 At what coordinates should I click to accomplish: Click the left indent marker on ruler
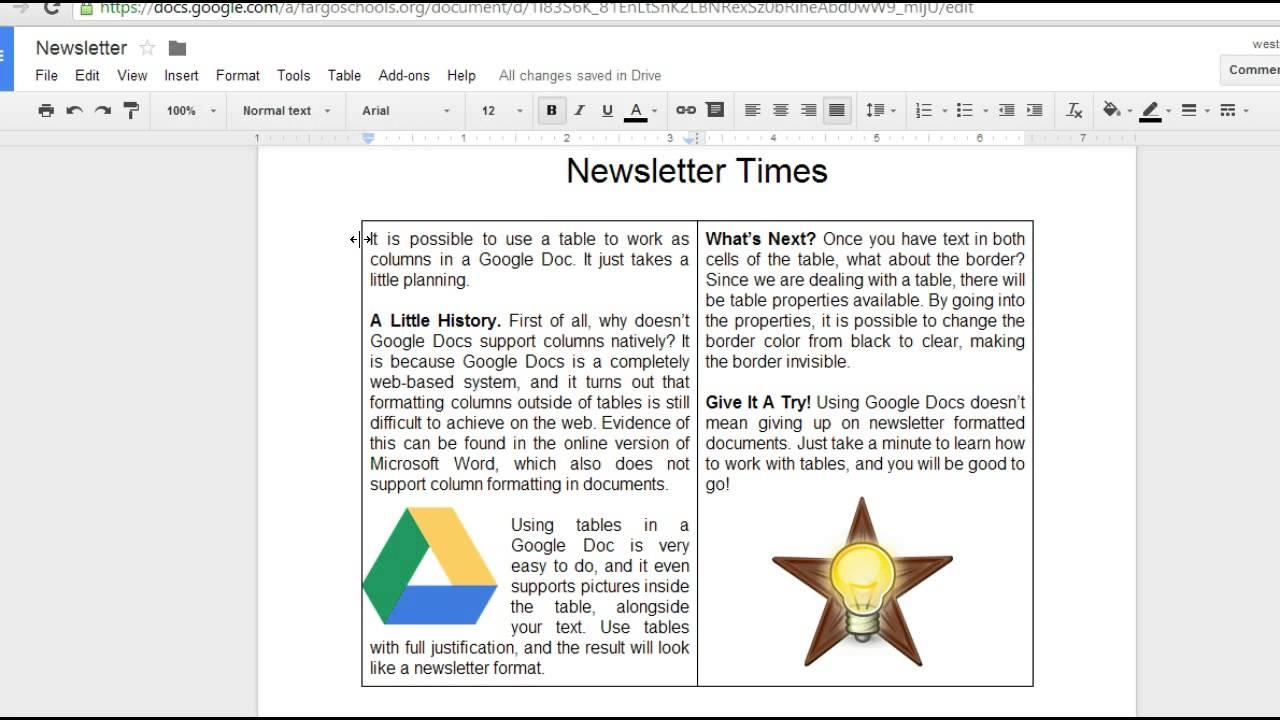coord(368,138)
